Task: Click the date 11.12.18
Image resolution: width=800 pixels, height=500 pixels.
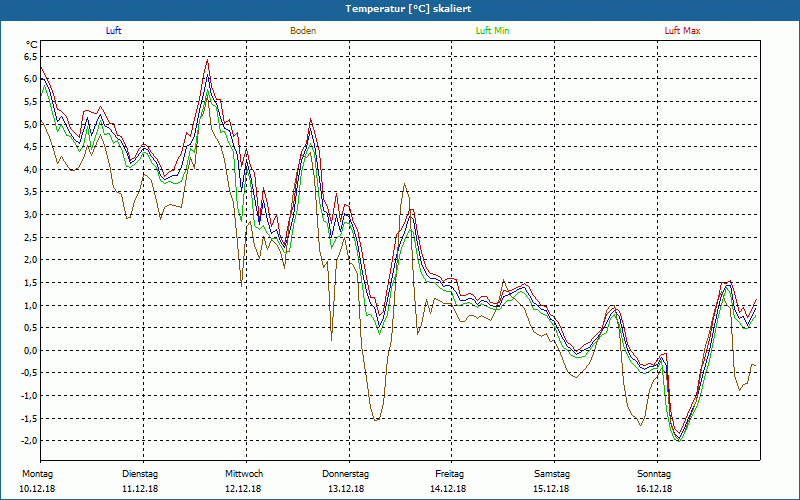Action: click(140, 489)
